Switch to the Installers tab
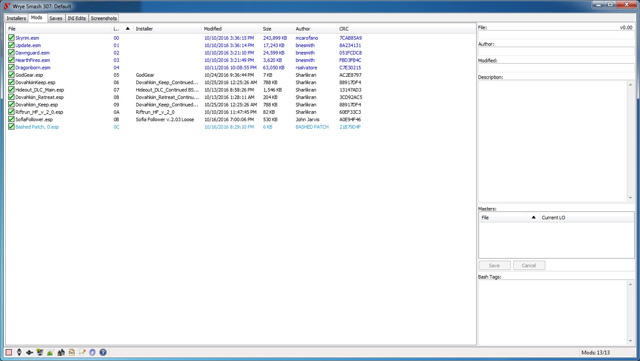 (x=16, y=18)
